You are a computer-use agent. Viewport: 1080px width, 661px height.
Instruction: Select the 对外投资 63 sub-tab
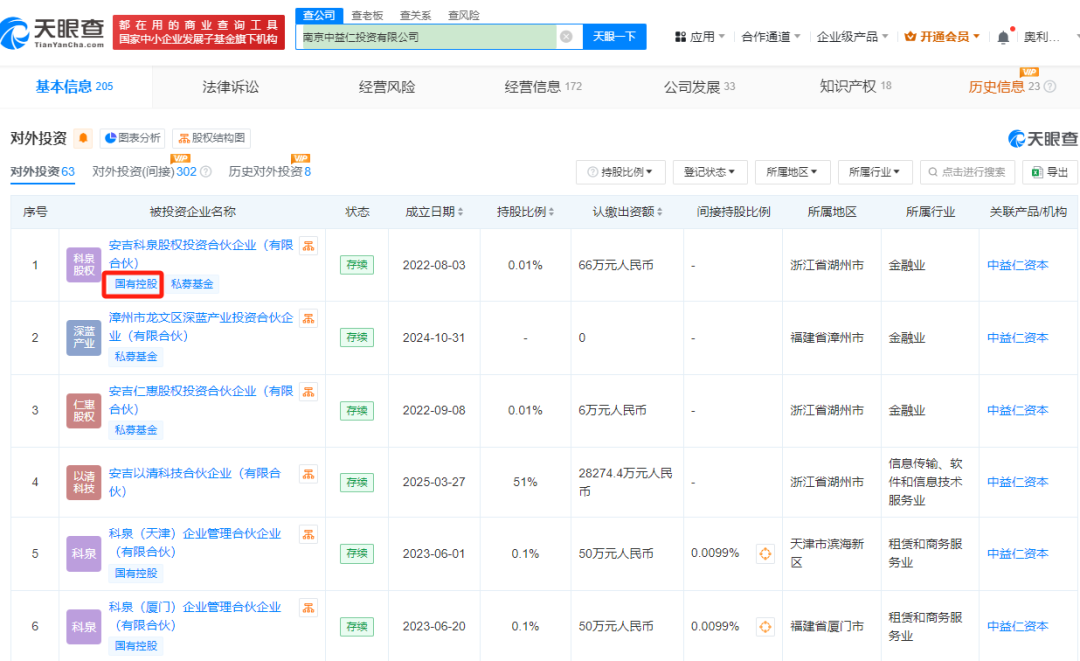click(43, 171)
